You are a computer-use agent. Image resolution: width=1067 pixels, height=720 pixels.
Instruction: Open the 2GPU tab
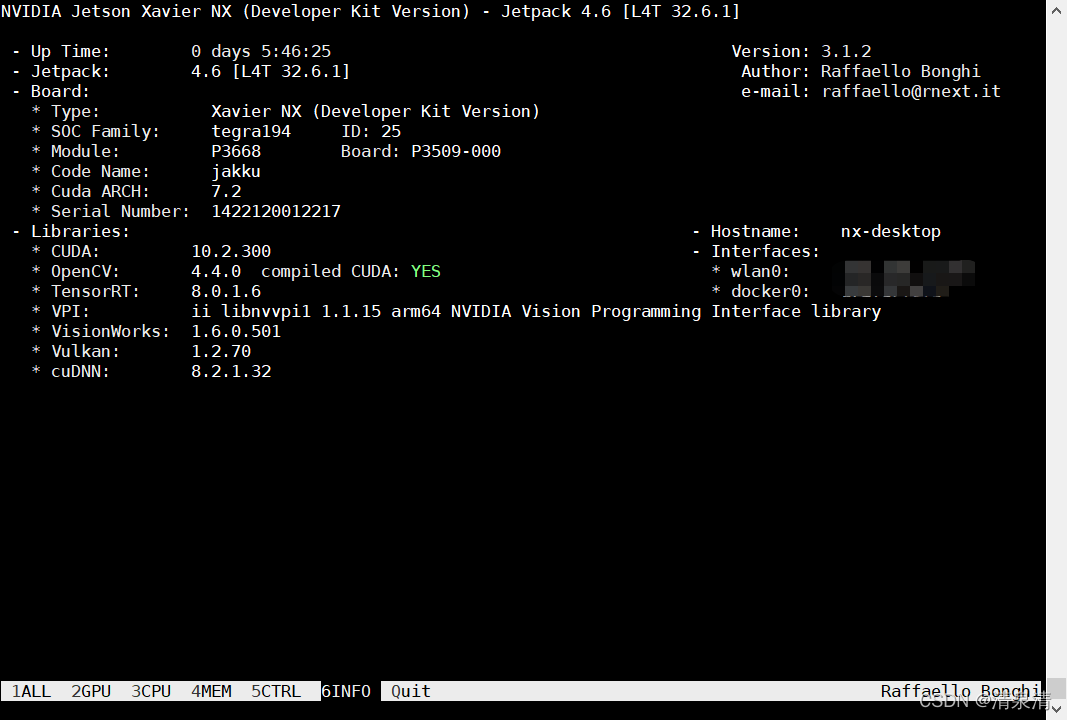click(91, 691)
